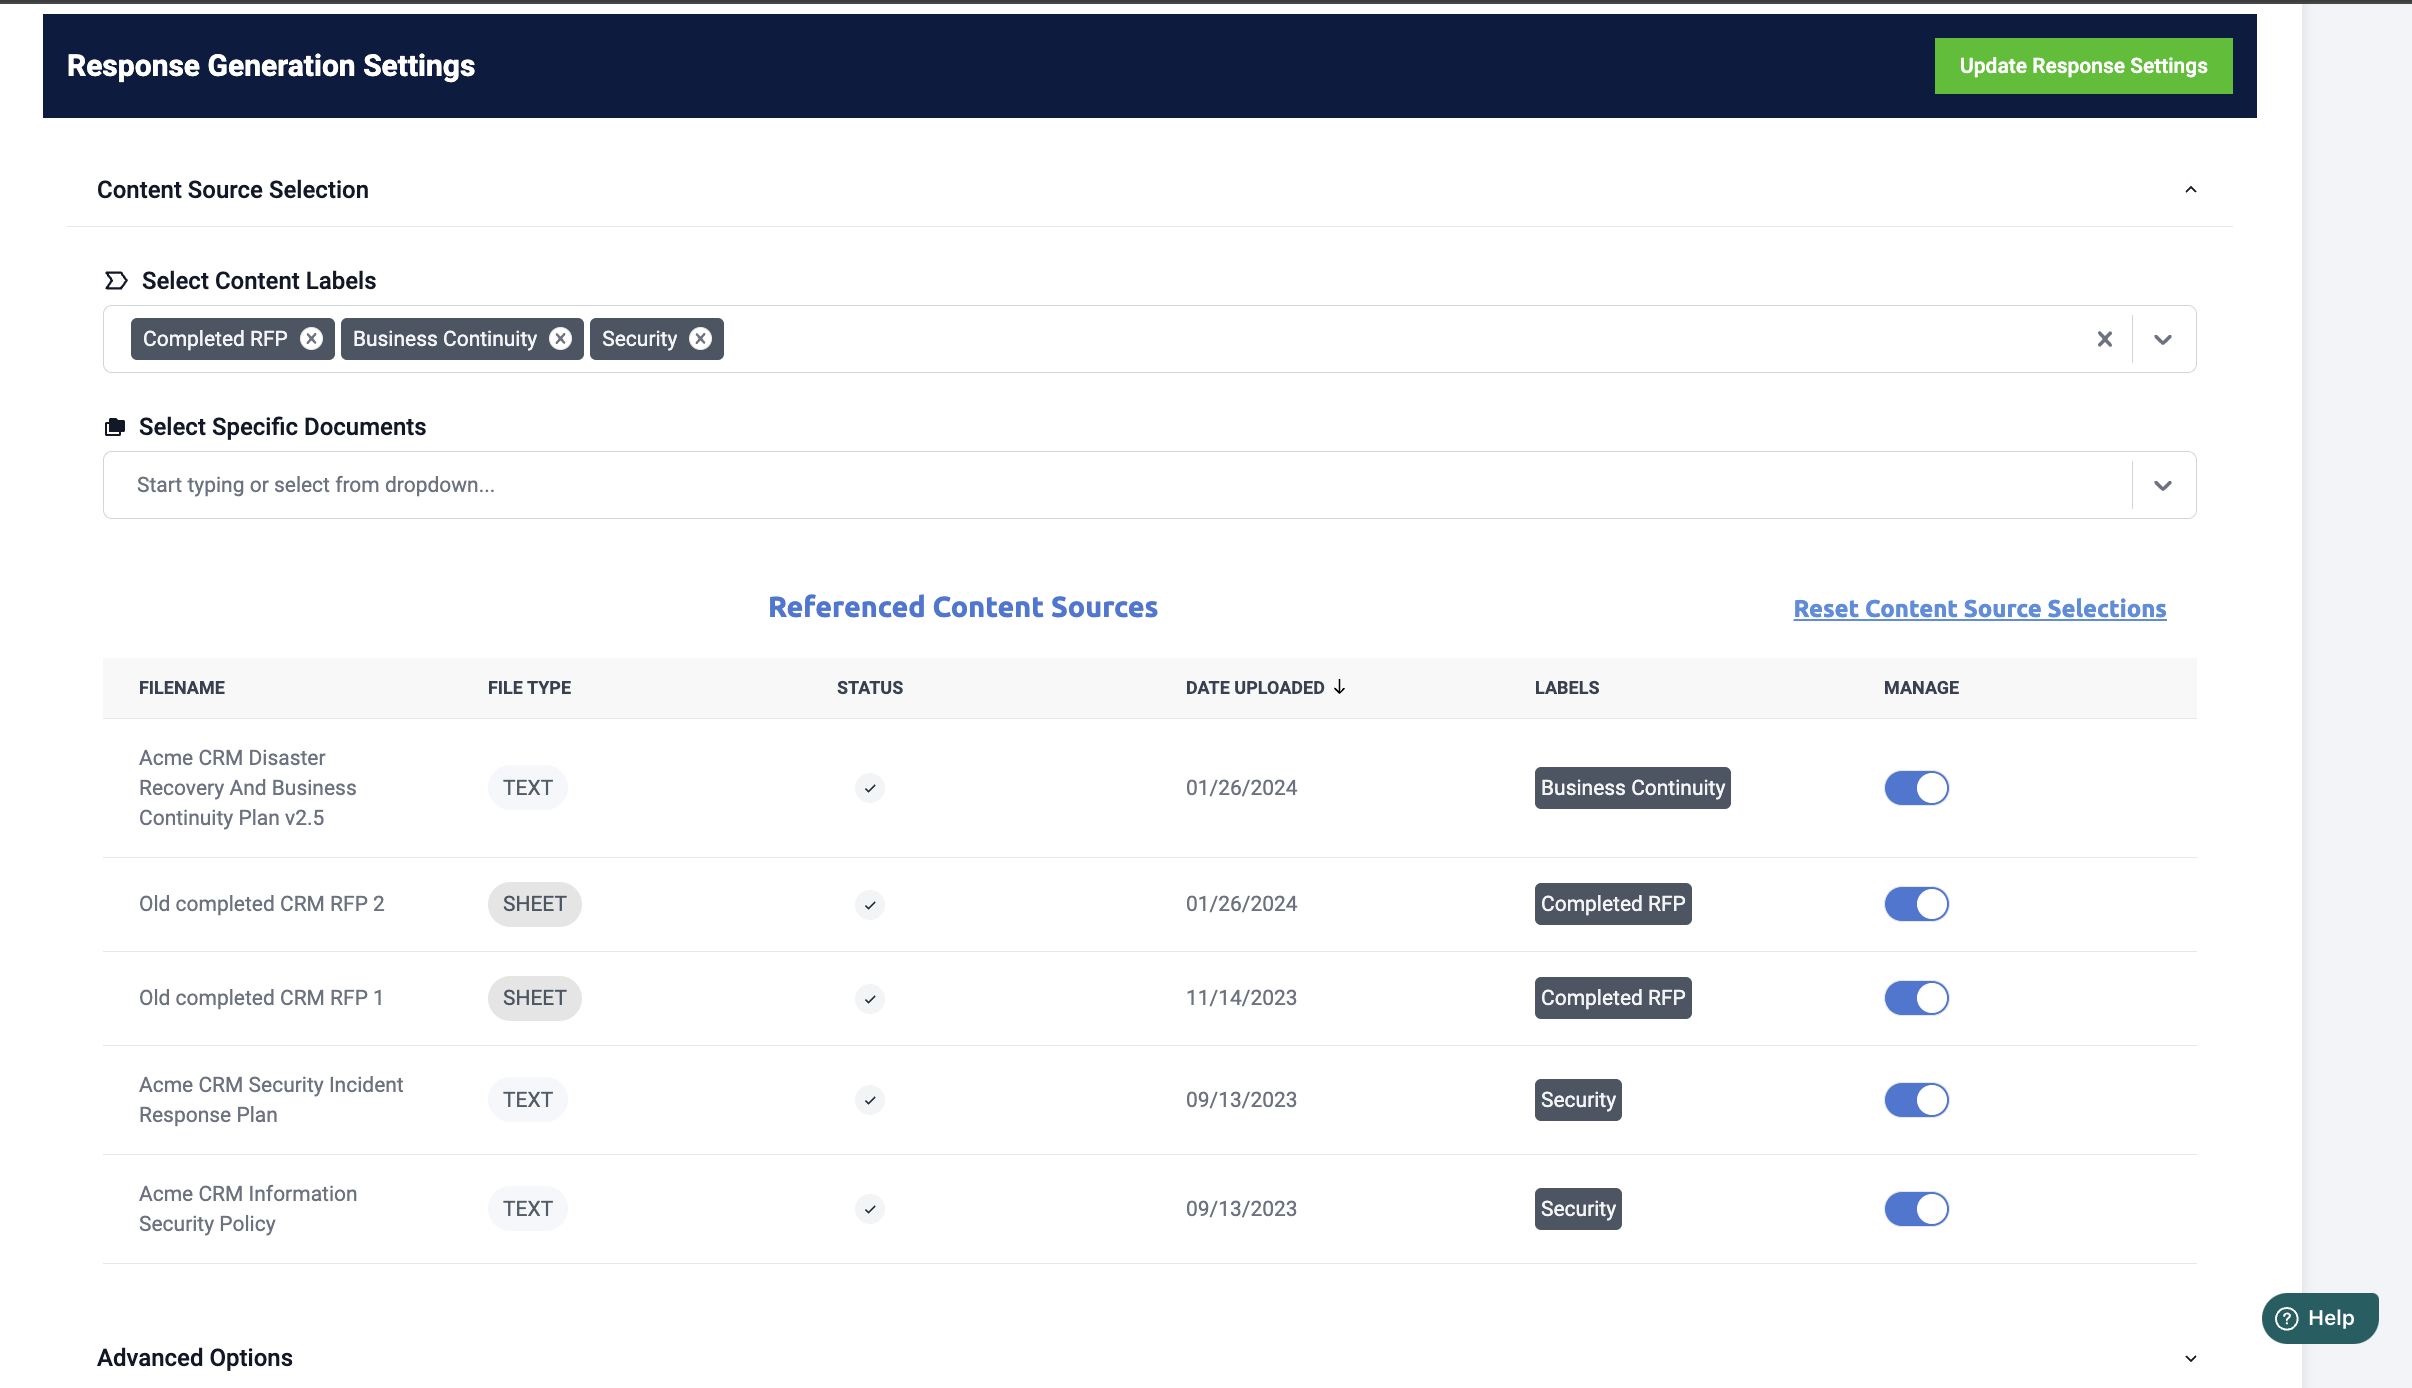Collapse the Content Source Selection section
This screenshot has width=2412, height=1388.
[2190, 190]
